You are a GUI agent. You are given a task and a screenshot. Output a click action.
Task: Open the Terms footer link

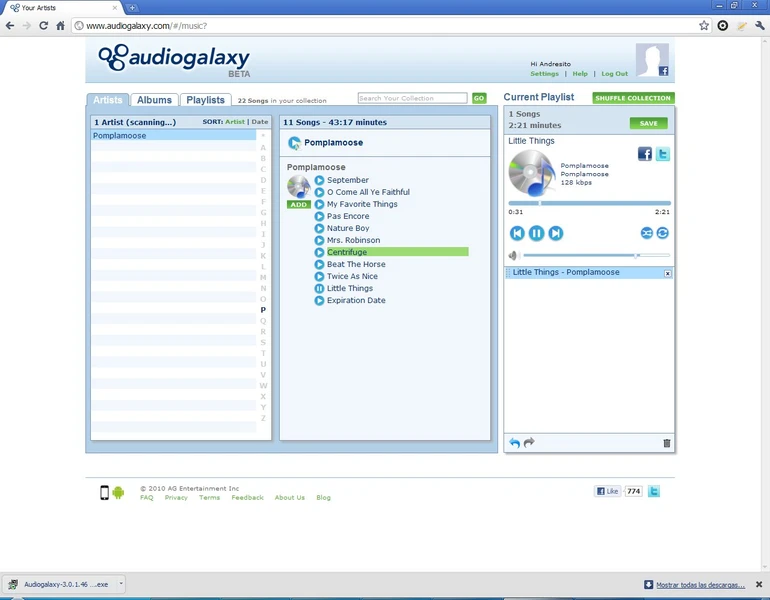[x=209, y=497]
